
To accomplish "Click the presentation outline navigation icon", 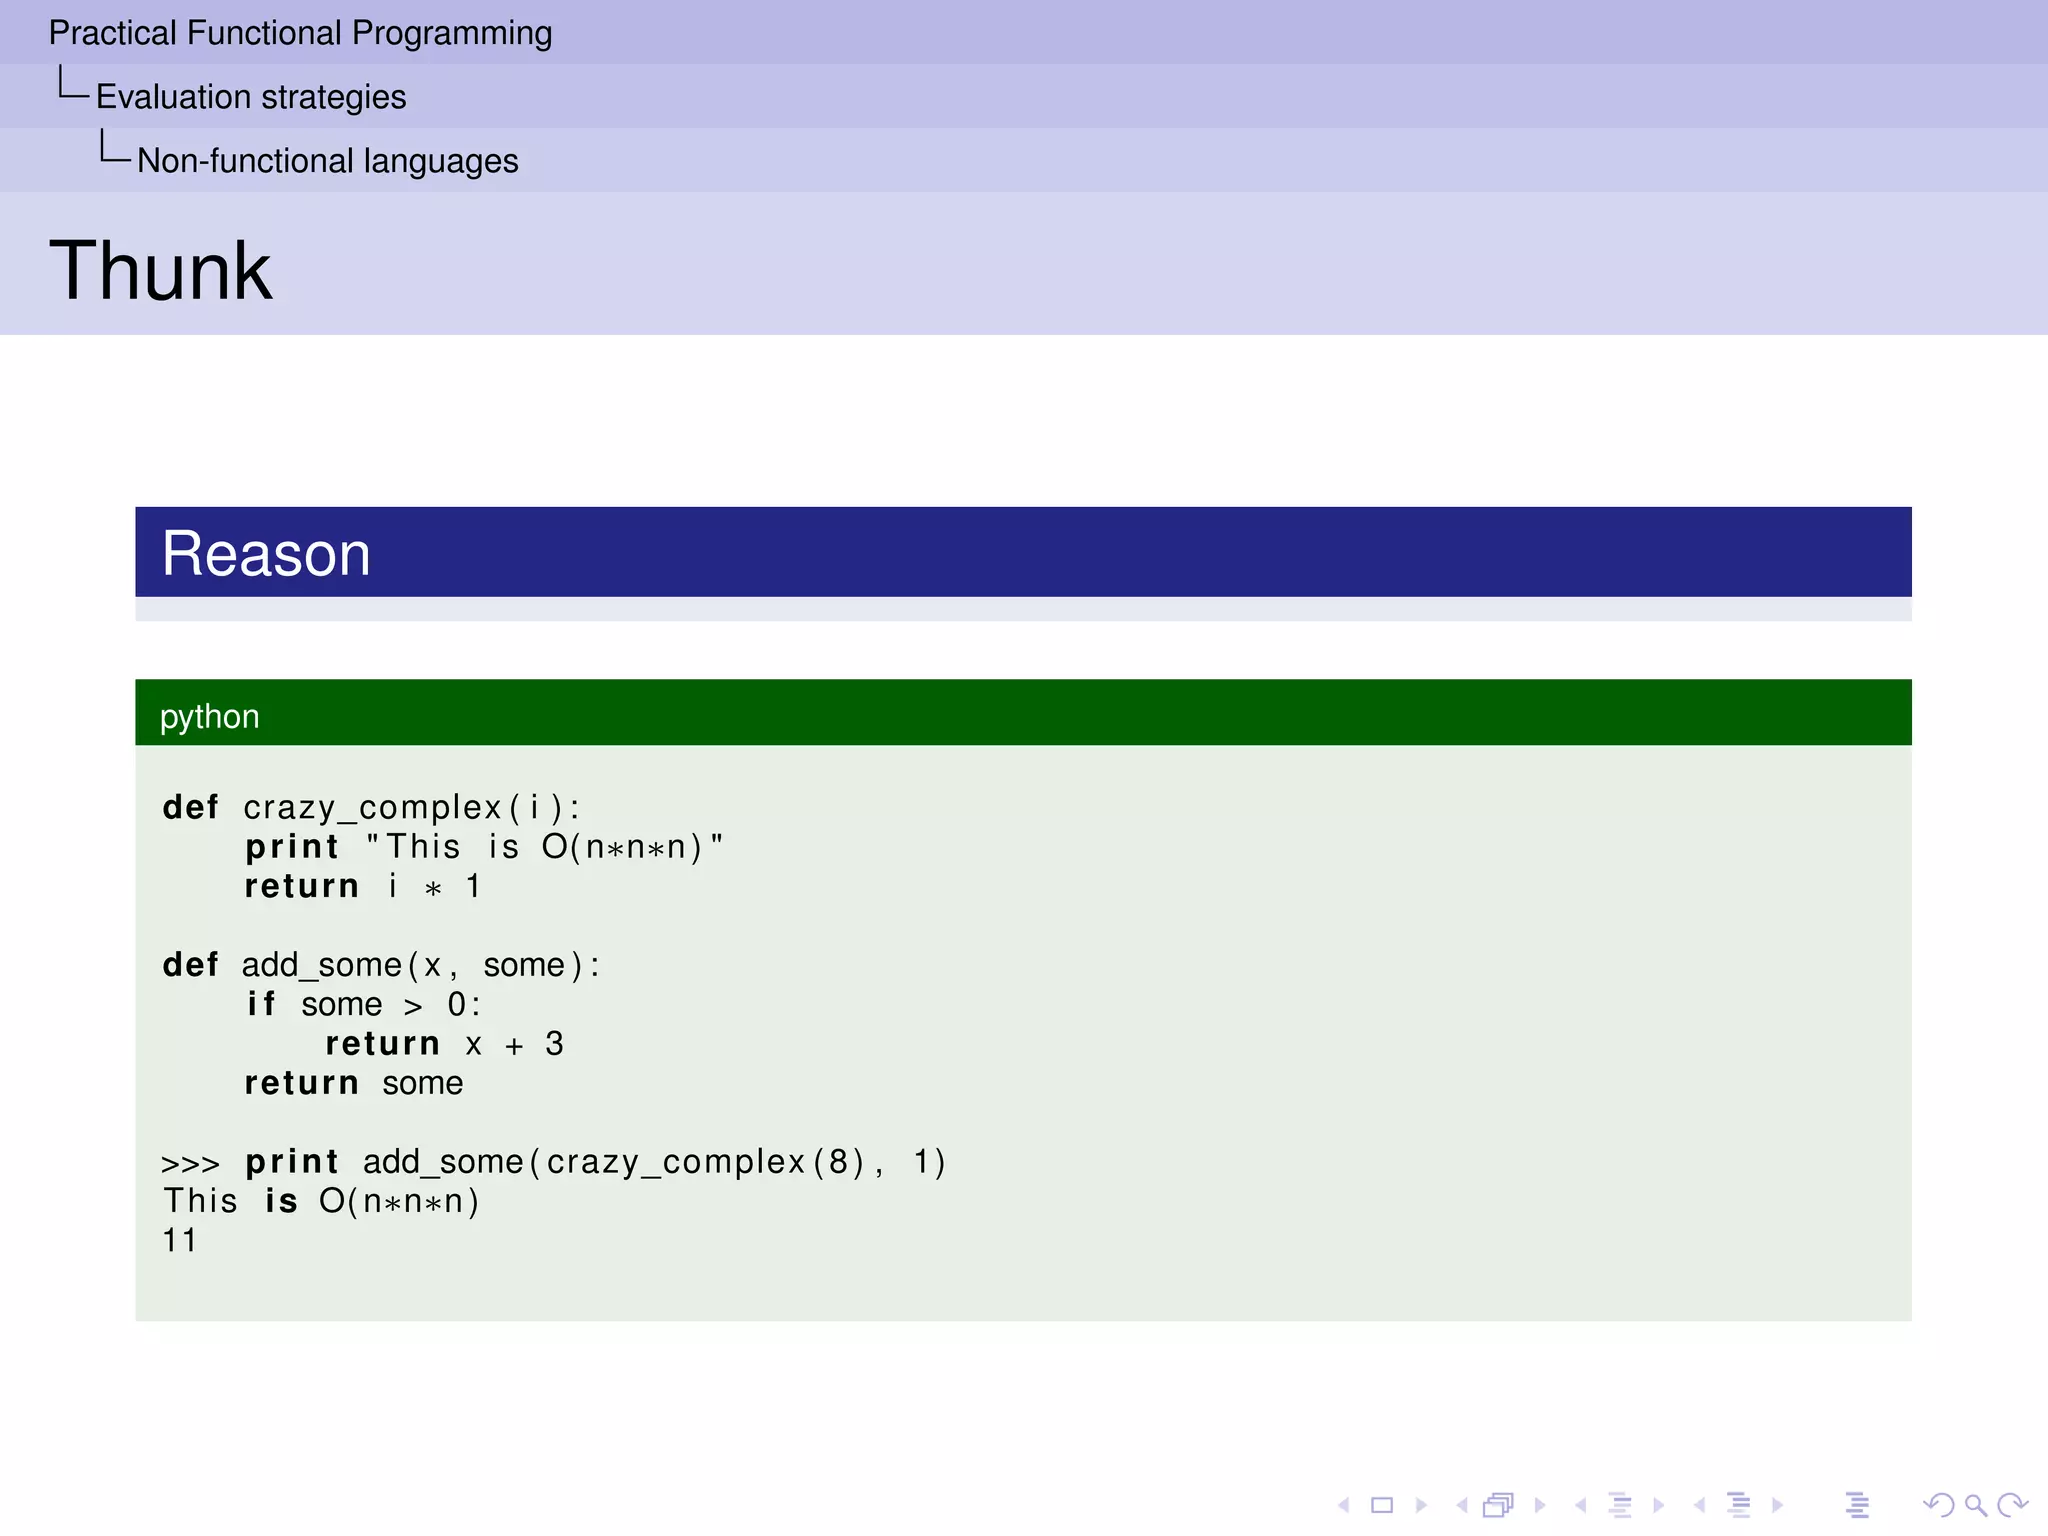I will point(1857,1505).
